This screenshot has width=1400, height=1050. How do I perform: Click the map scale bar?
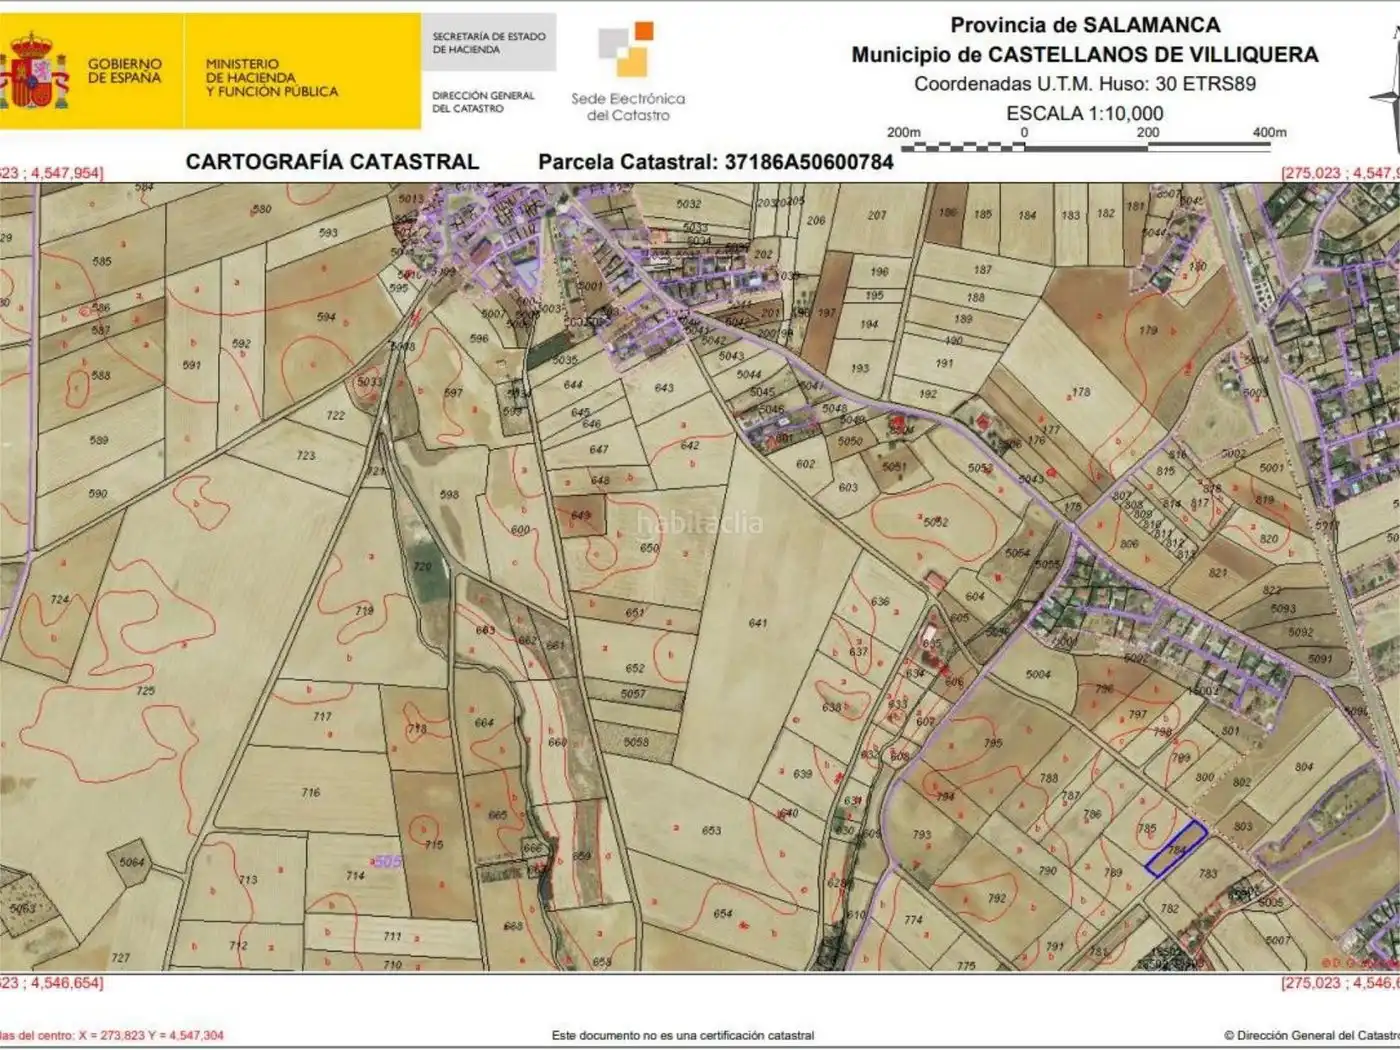(1085, 148)
